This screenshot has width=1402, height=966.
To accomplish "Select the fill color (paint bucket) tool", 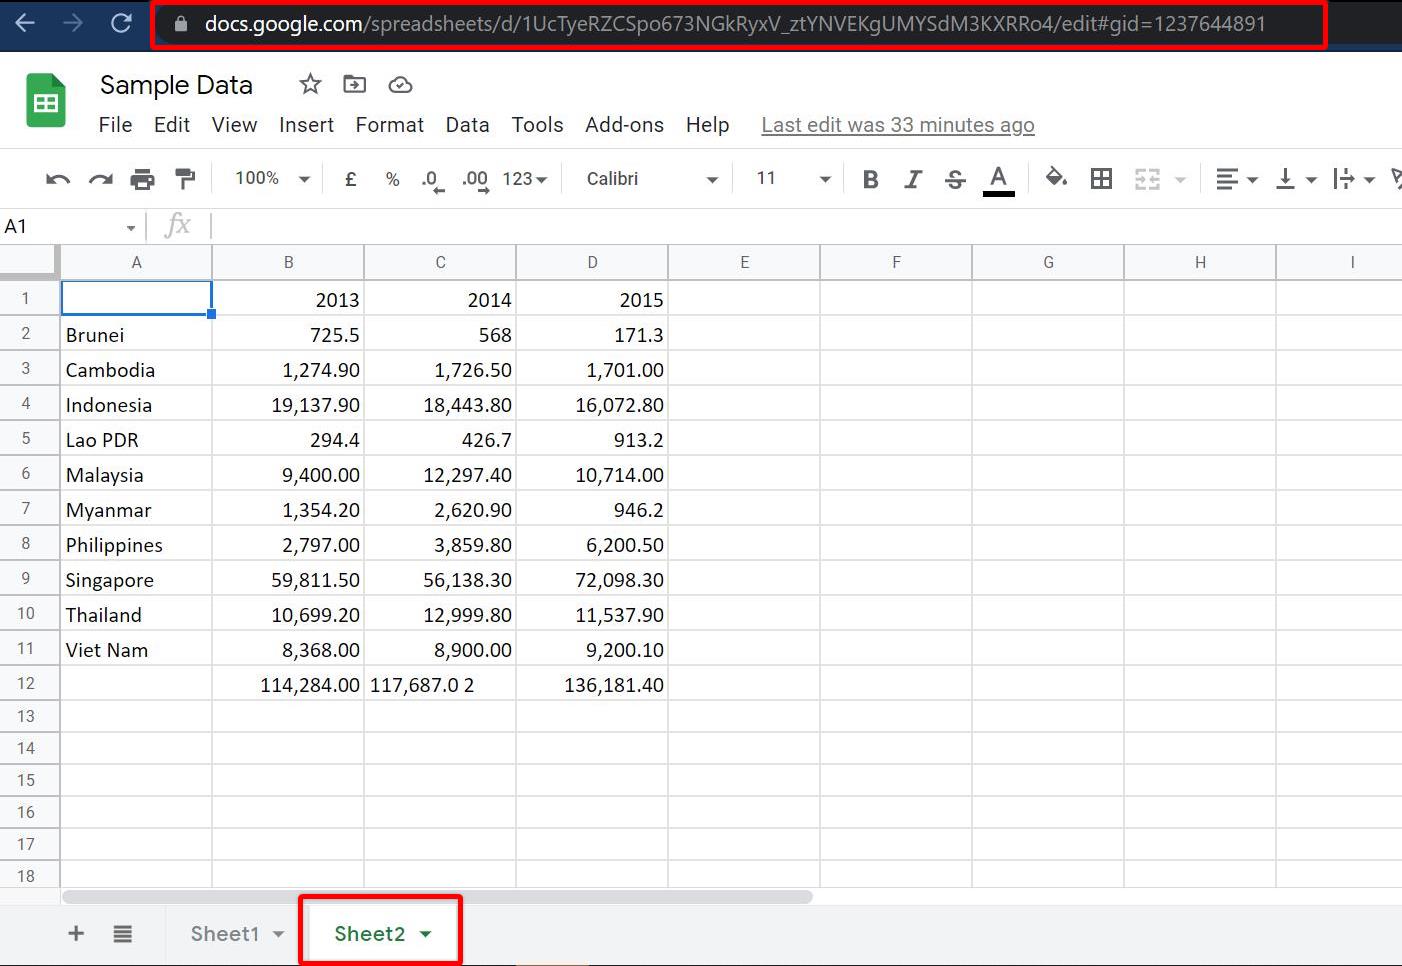I will (1056, 178).
